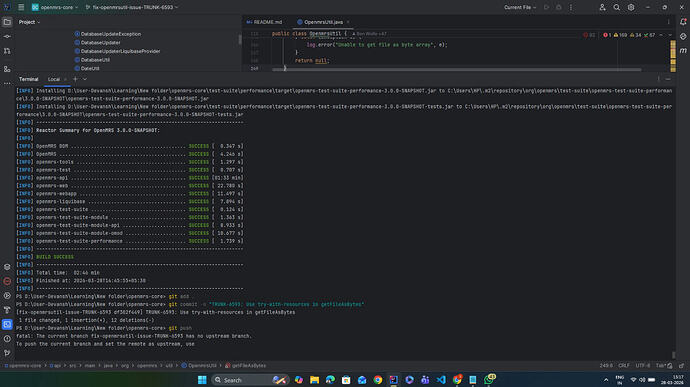Viewport: 690px width, 387px height.
Task: Hide the Terminal panel minimize icon
Action: click(668, 79)
